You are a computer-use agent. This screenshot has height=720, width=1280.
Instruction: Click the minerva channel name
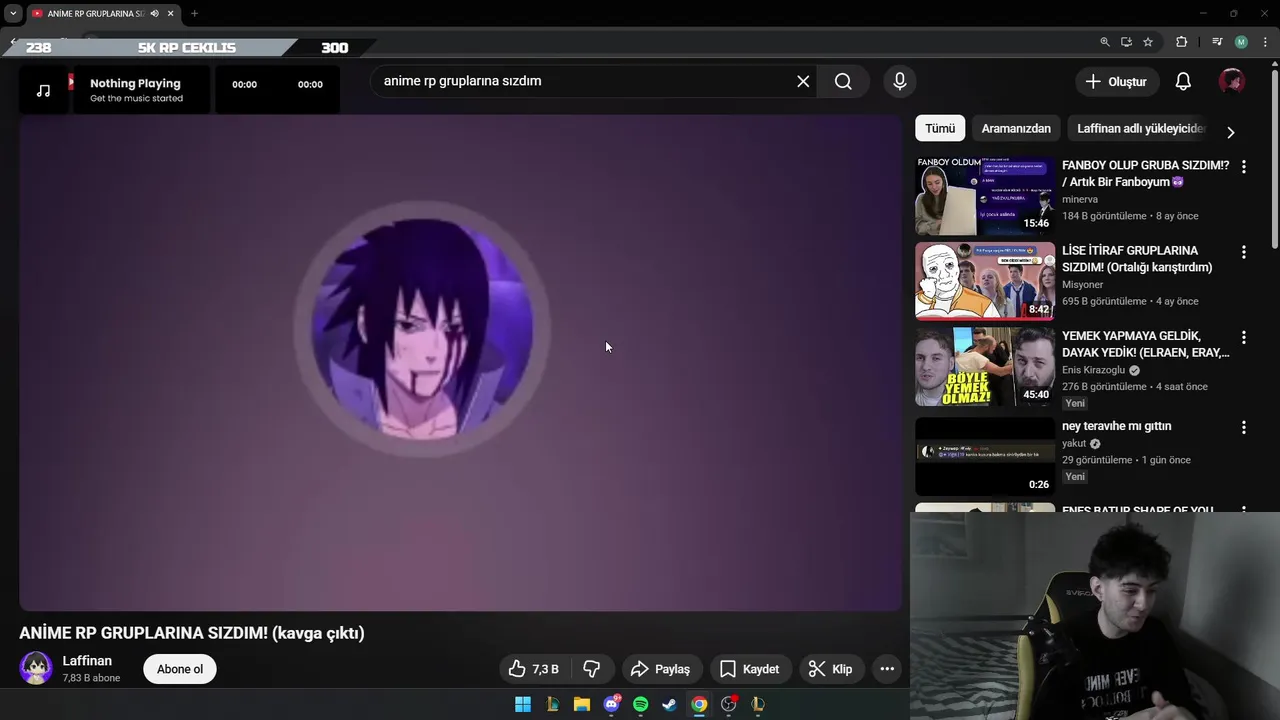point(1080,199)
